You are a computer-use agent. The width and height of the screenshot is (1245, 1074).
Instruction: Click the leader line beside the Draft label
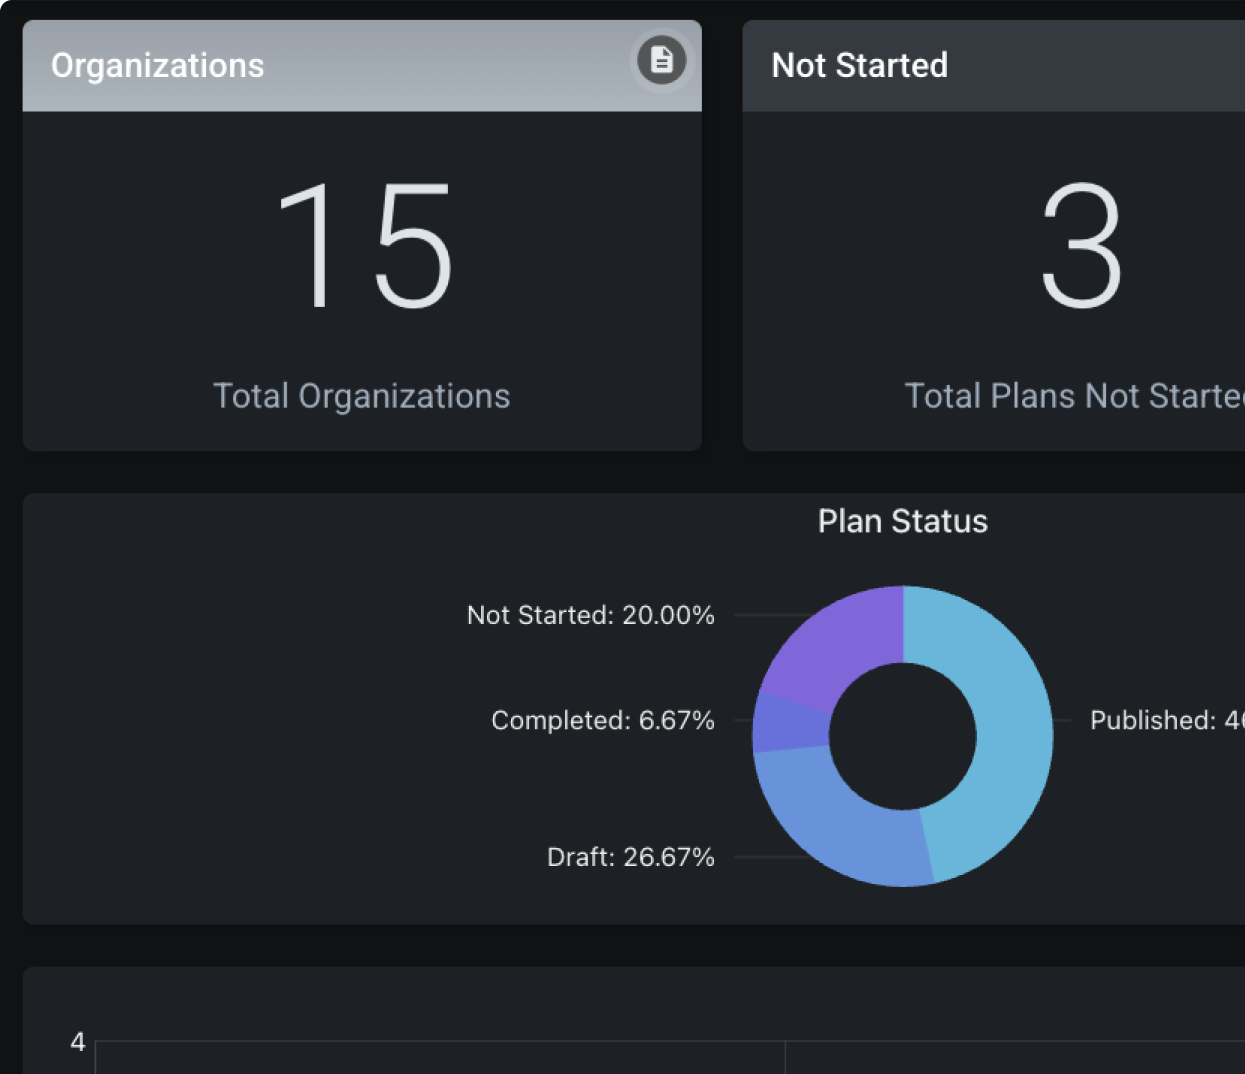click(x=770, y=857)
